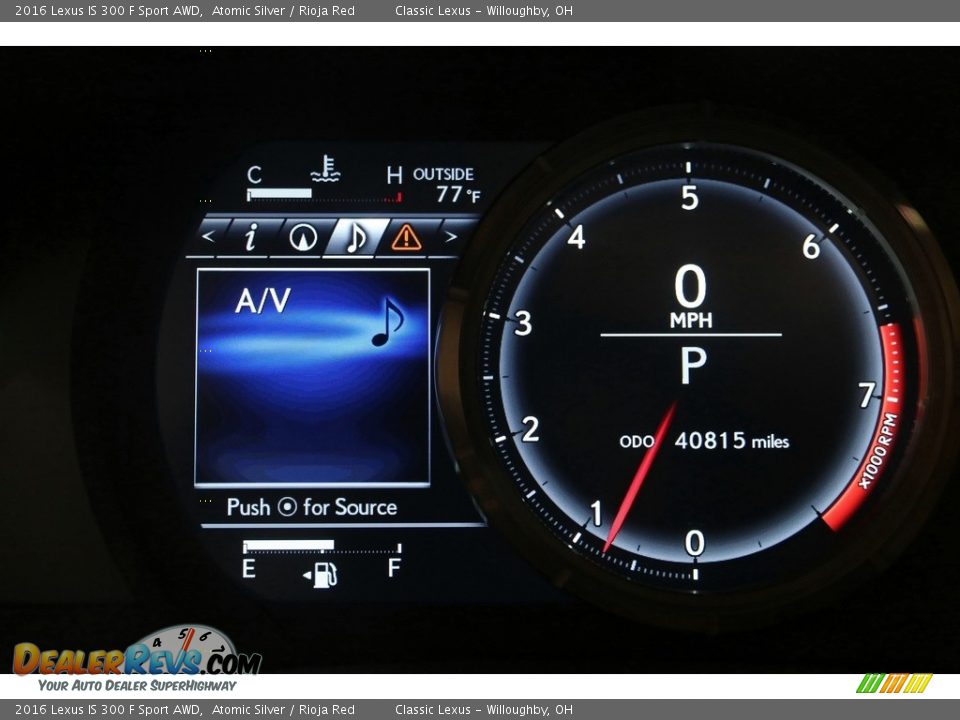960x720 pixels.
Task: Click the 'F' full fuel marker
Action: [x=394, y=568]
